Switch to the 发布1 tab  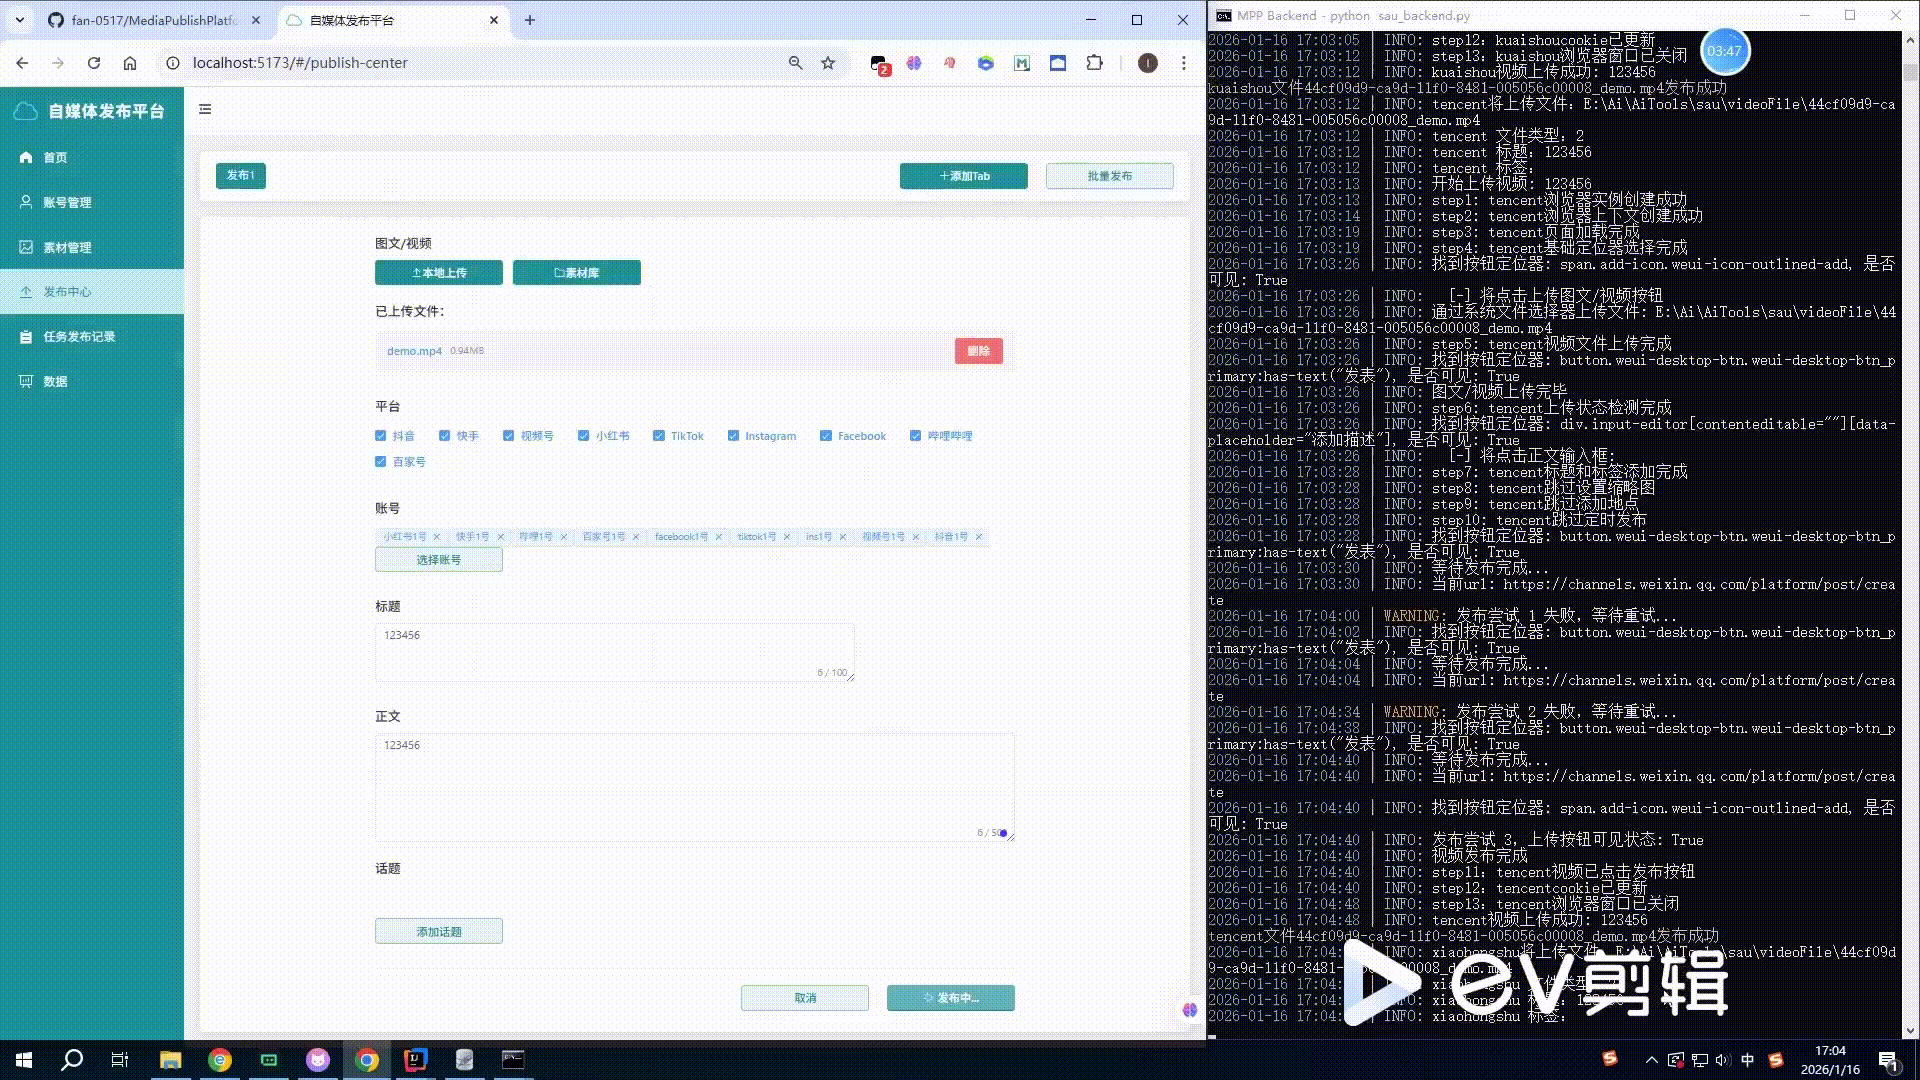(240, 176)
